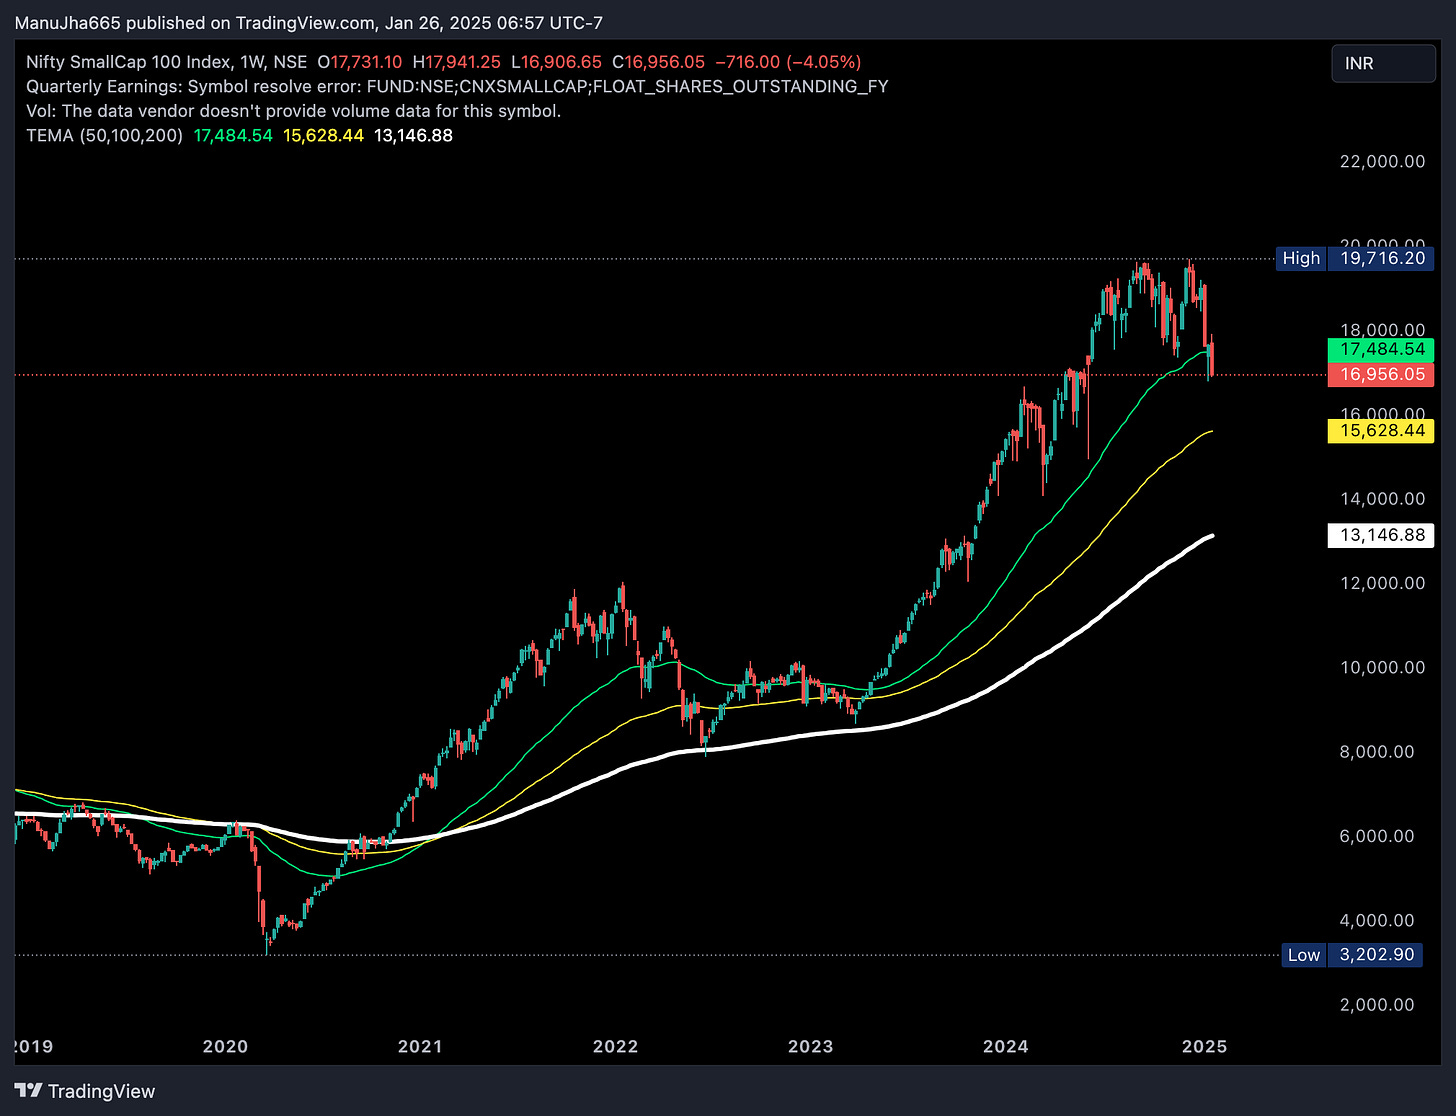
Task: Click the TradingView logo at the bottom
Action: pos(85,1091)
